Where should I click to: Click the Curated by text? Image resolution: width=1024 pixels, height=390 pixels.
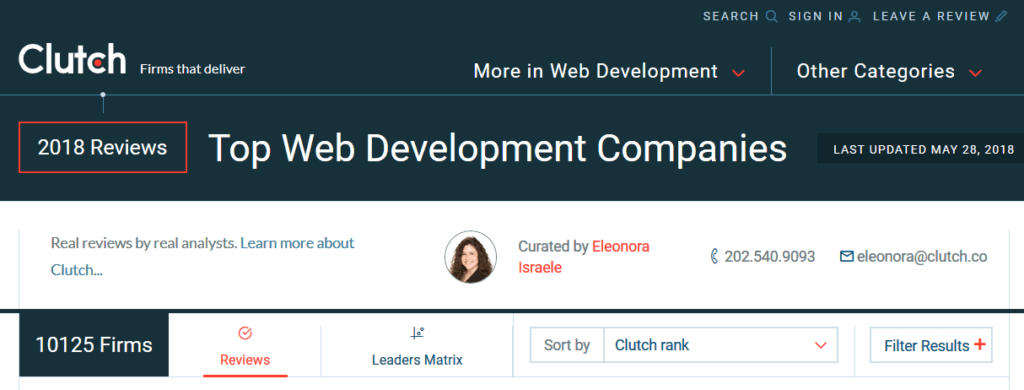[x=553, y=247]
